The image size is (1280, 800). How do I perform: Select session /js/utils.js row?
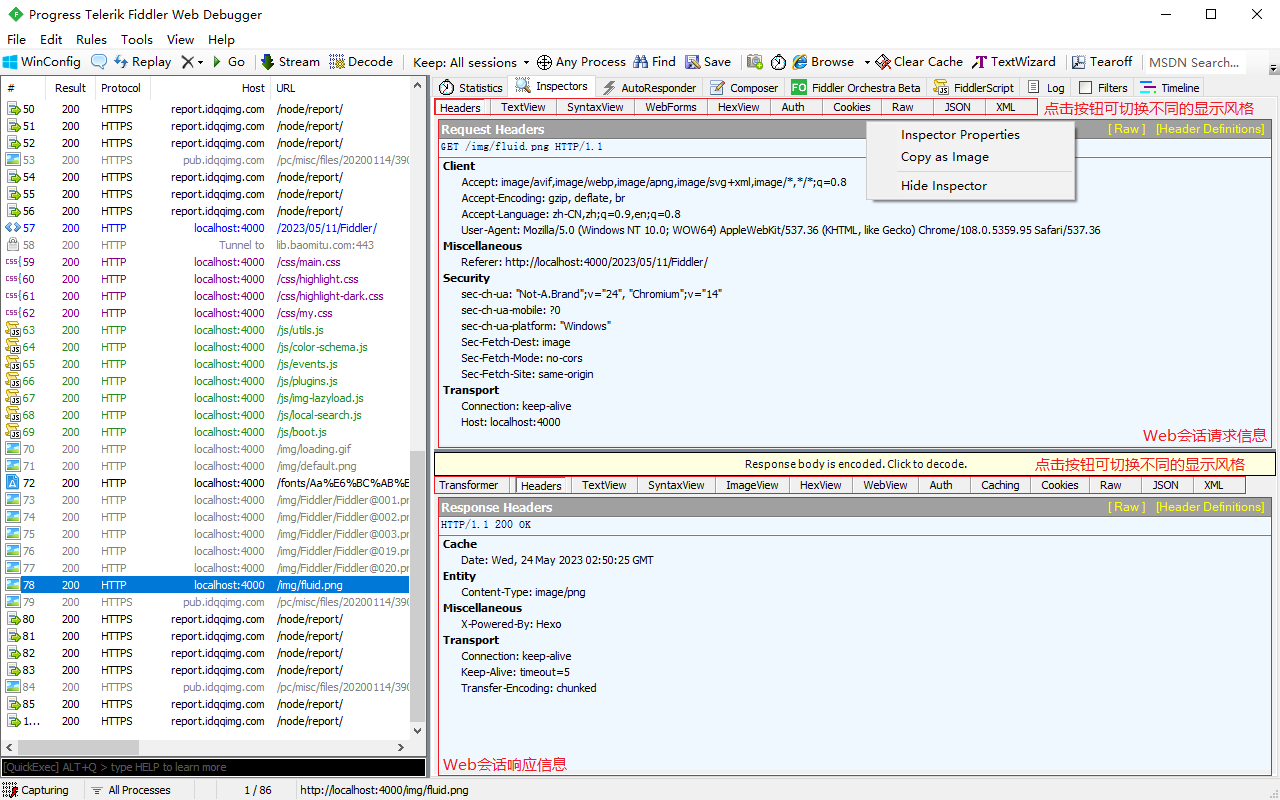205,330
